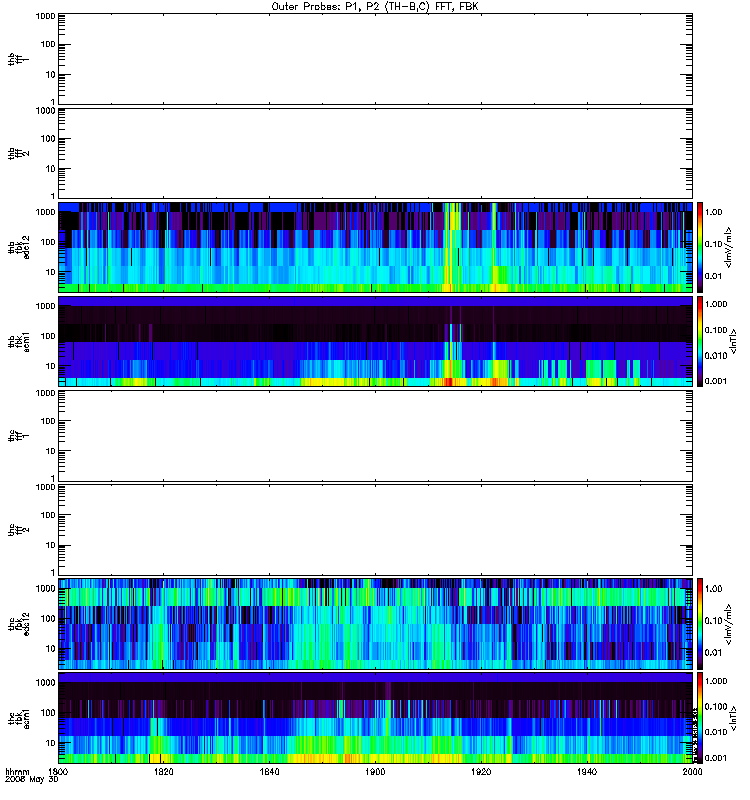This screenshot has height=800, width=750.
Task: Click the '1840' time axis label
Action: (x=269, y=771)
